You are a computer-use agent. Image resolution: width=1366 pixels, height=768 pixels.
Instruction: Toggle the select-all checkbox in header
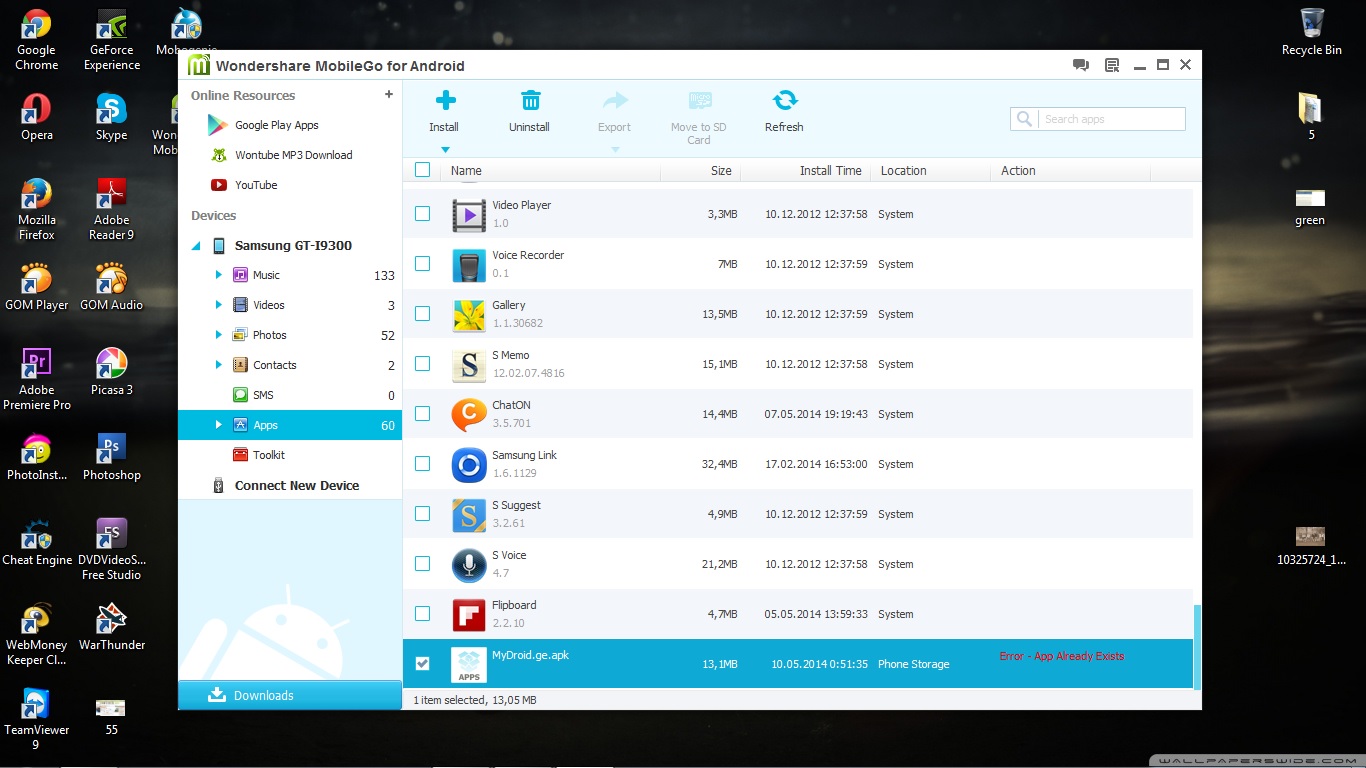pyautogui.click(x=422, y=170)
